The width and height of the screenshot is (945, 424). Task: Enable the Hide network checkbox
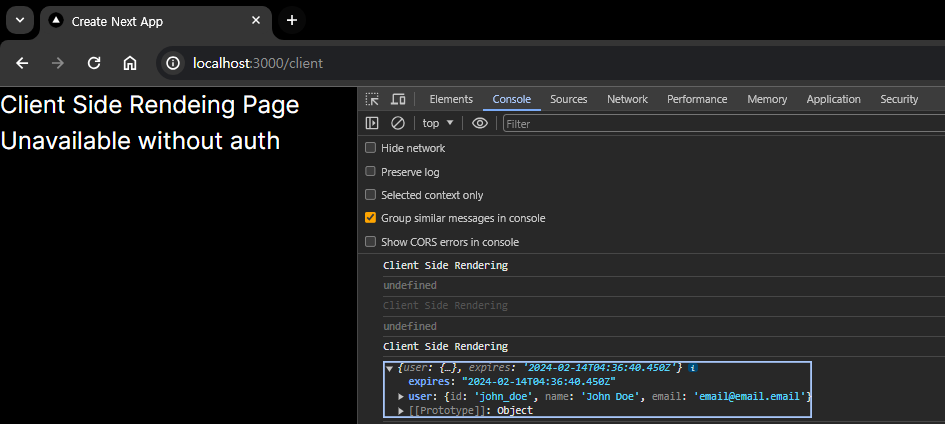(370, 148)
